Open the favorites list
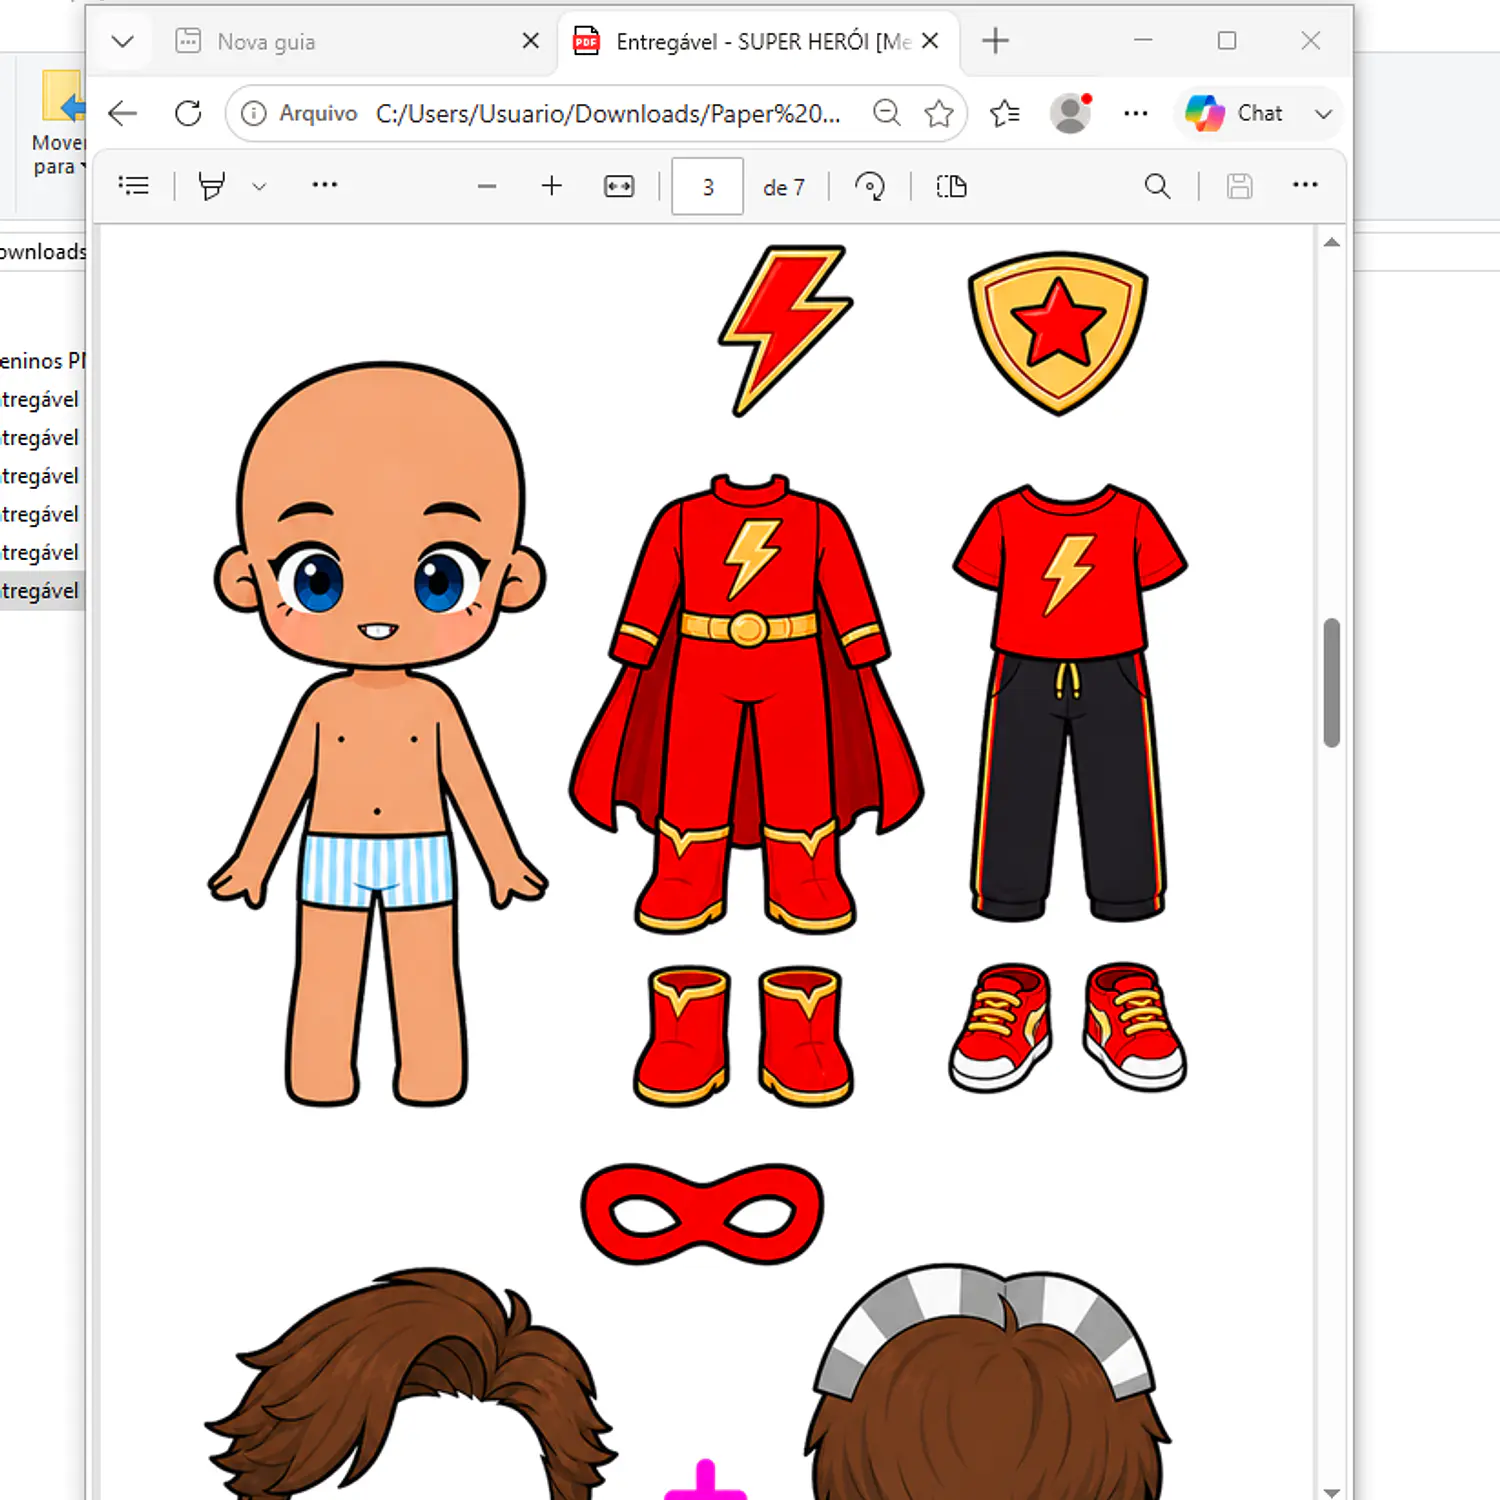The height and width of the screenshot is (1500, 1500). 1005,113
